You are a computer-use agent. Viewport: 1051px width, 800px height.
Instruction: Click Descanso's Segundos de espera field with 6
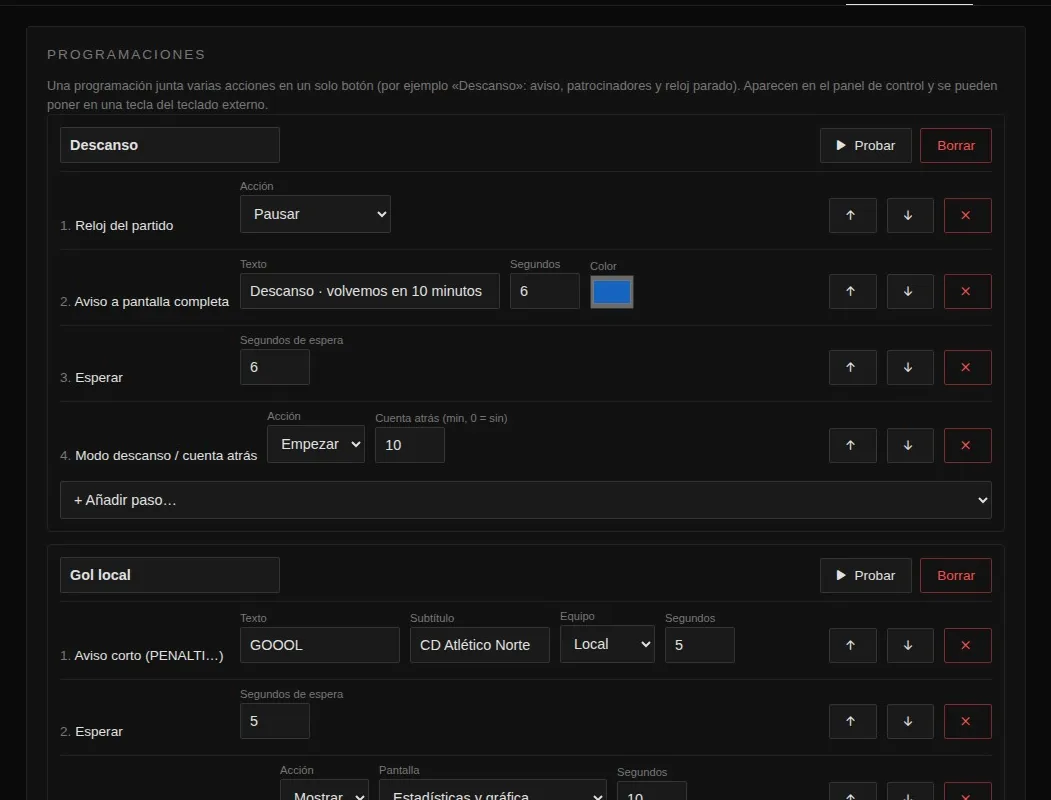[275, 367]
